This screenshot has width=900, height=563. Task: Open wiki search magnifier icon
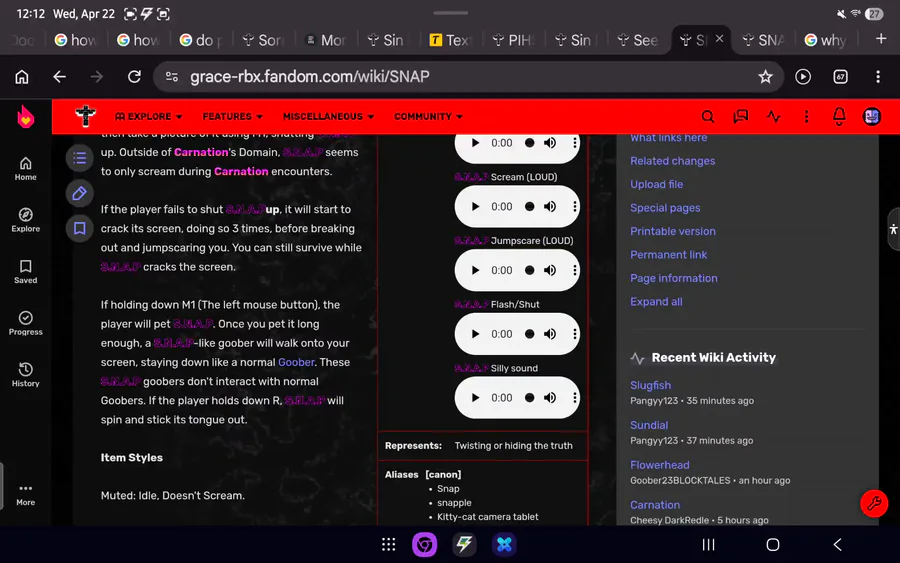click(x=708, y=117)
